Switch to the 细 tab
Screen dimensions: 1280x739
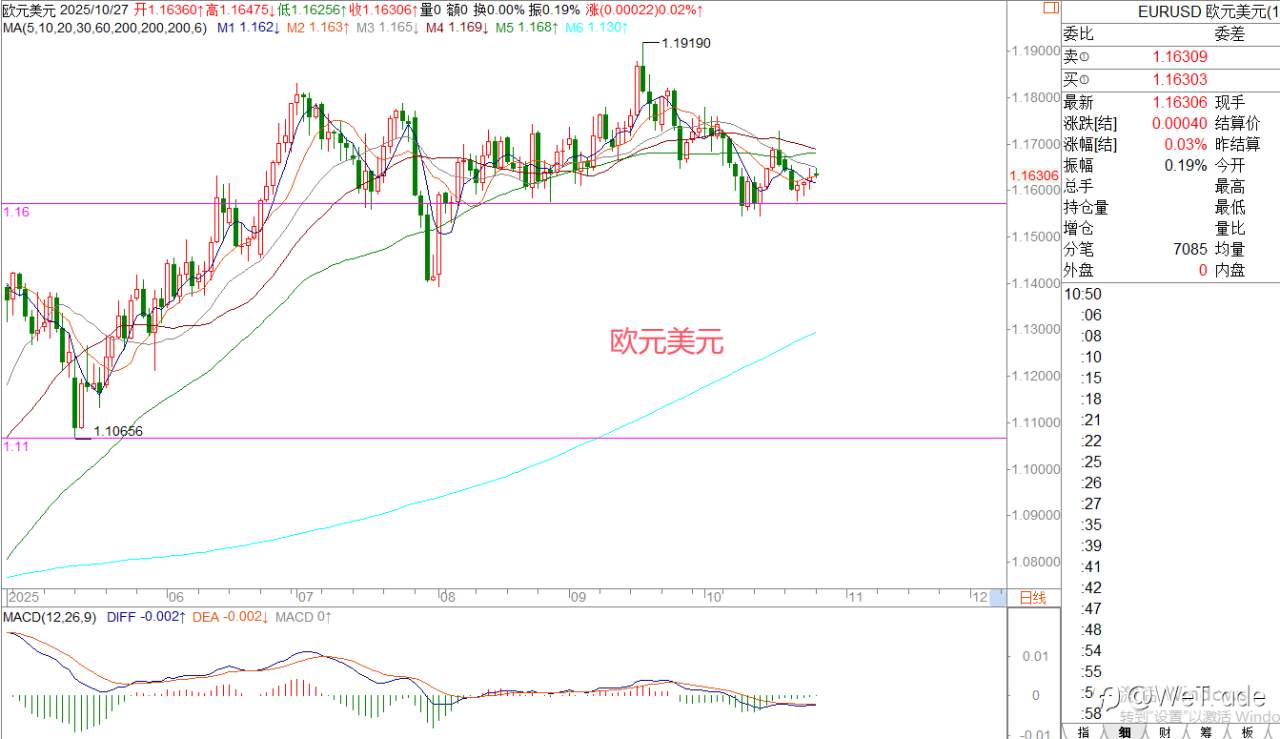(1124, 731)
